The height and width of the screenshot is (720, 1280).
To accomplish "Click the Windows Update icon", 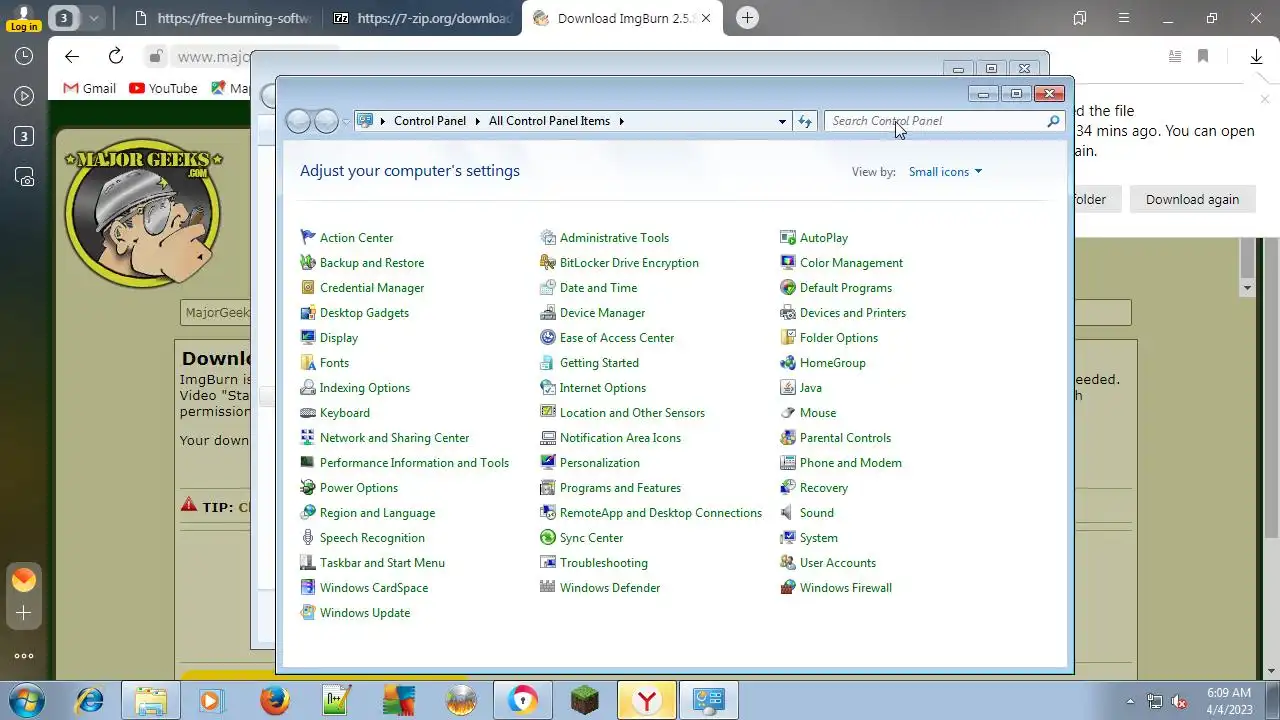I will point(308,613).
